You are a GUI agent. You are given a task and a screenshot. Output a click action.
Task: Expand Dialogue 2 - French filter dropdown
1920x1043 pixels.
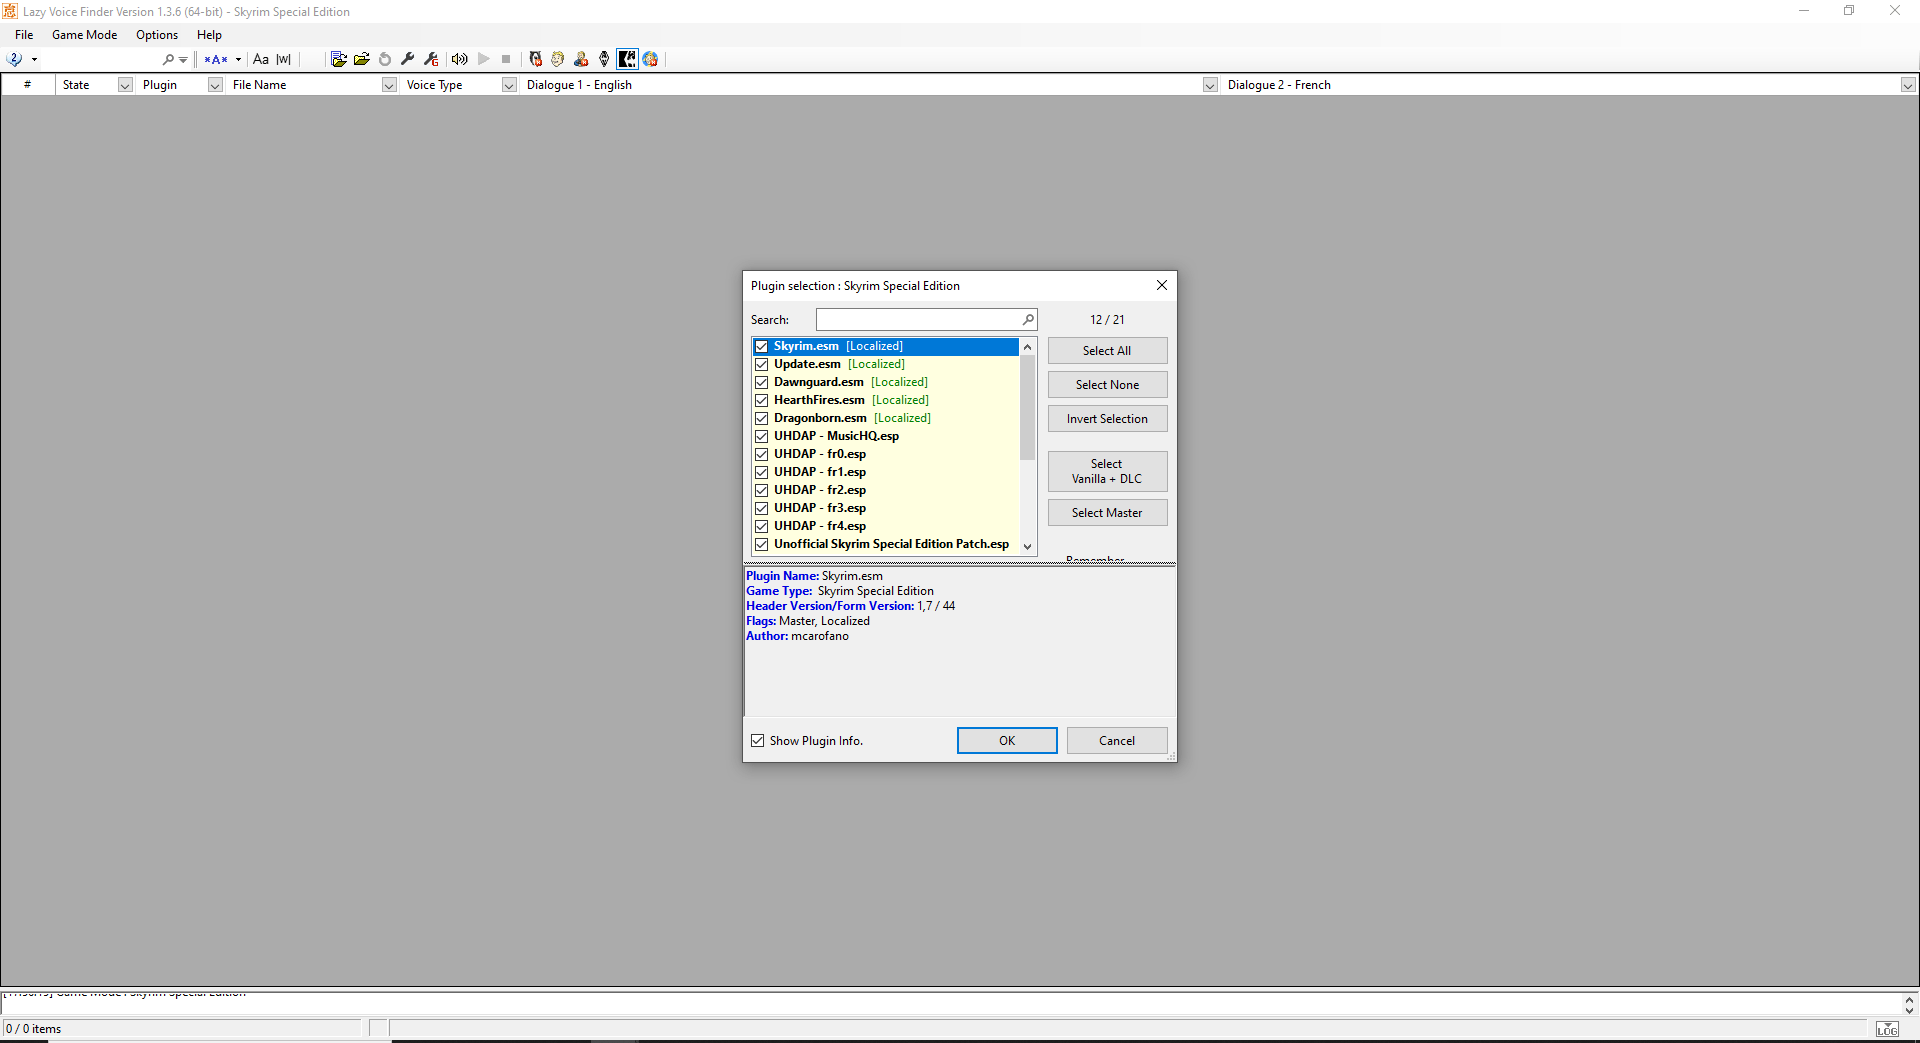click(x=1908, y=85)
